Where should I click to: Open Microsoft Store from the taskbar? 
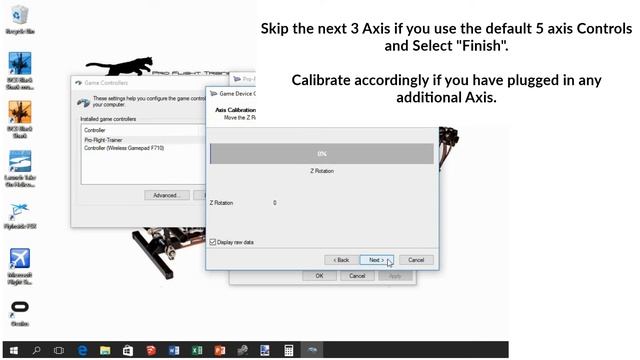(x=128, y=350)
